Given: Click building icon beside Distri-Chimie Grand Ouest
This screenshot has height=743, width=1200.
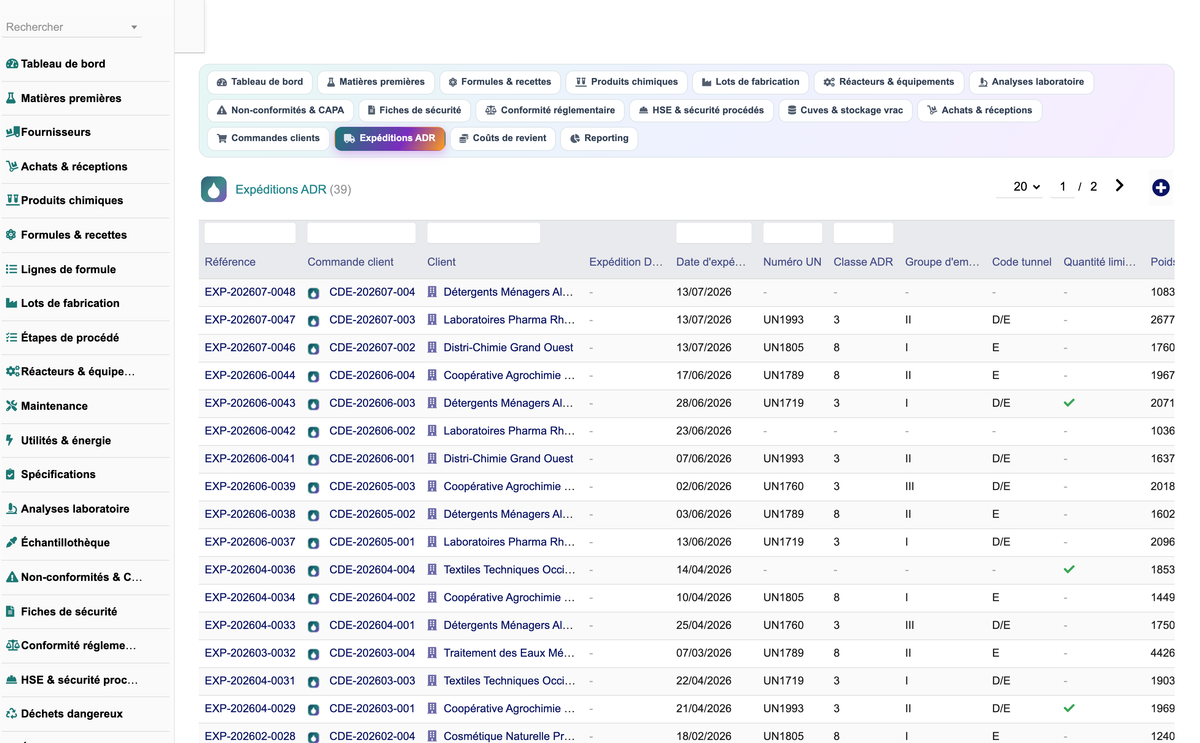Looking at the screenshot, I should [x=433, y=347].
